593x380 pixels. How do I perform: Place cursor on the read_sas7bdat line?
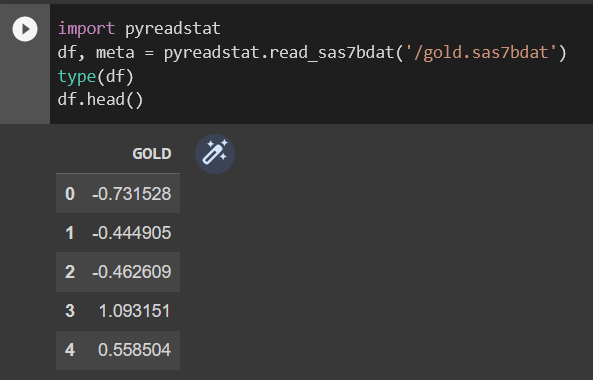pos(312,53)
